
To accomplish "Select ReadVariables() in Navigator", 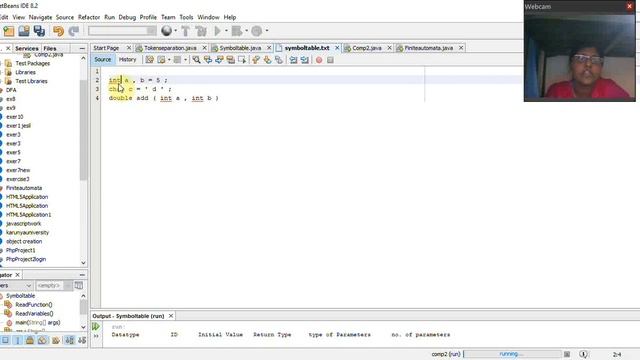I will point(34,313).
